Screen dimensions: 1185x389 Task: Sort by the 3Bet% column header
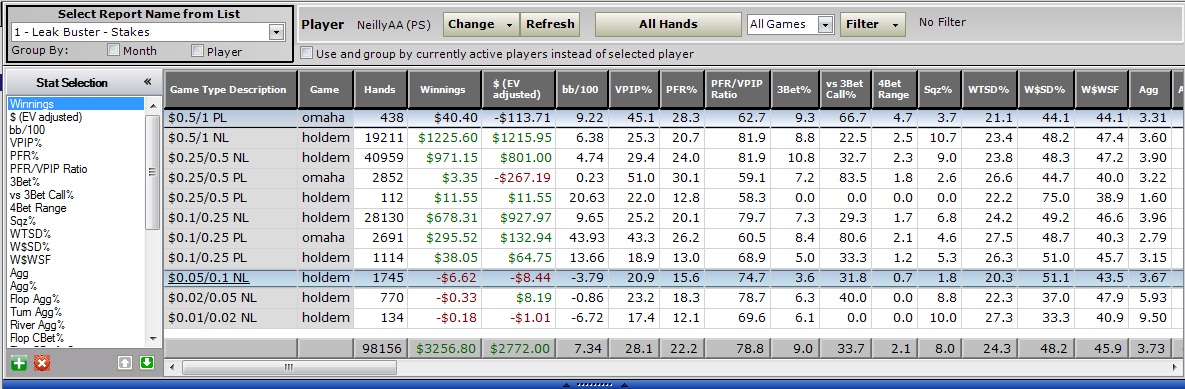tap(794, 89)
